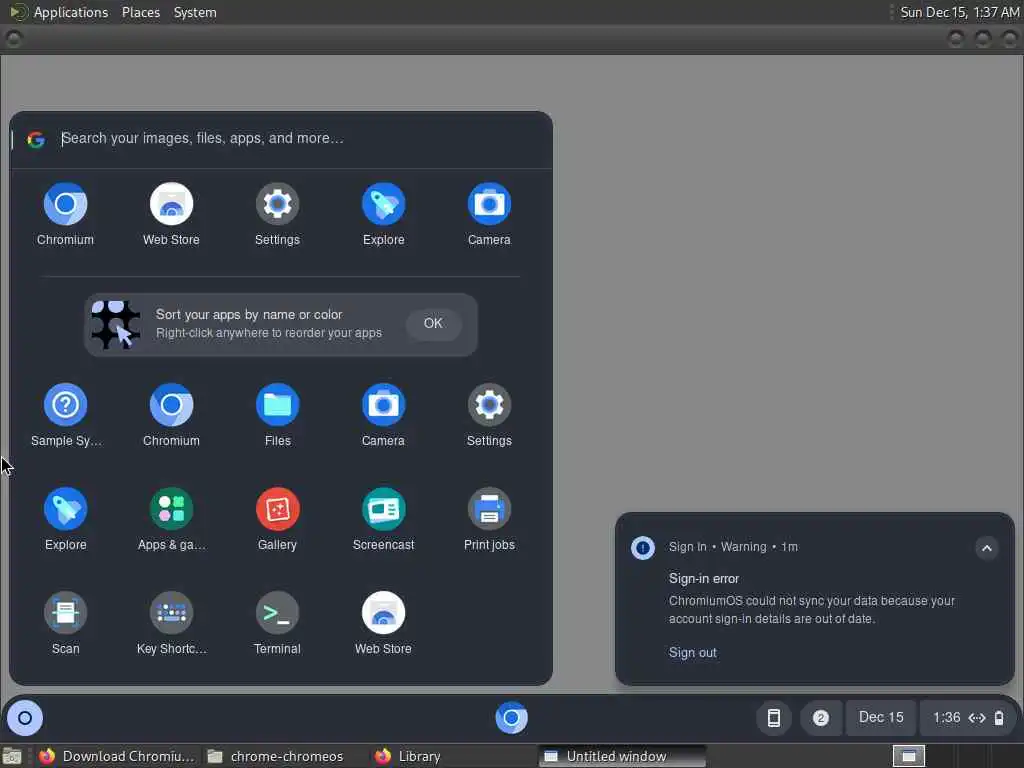Click the Google logo in the search bar
Image resolution: width=1024 pixels, height=768 pixels.
(x=36, y=139)
